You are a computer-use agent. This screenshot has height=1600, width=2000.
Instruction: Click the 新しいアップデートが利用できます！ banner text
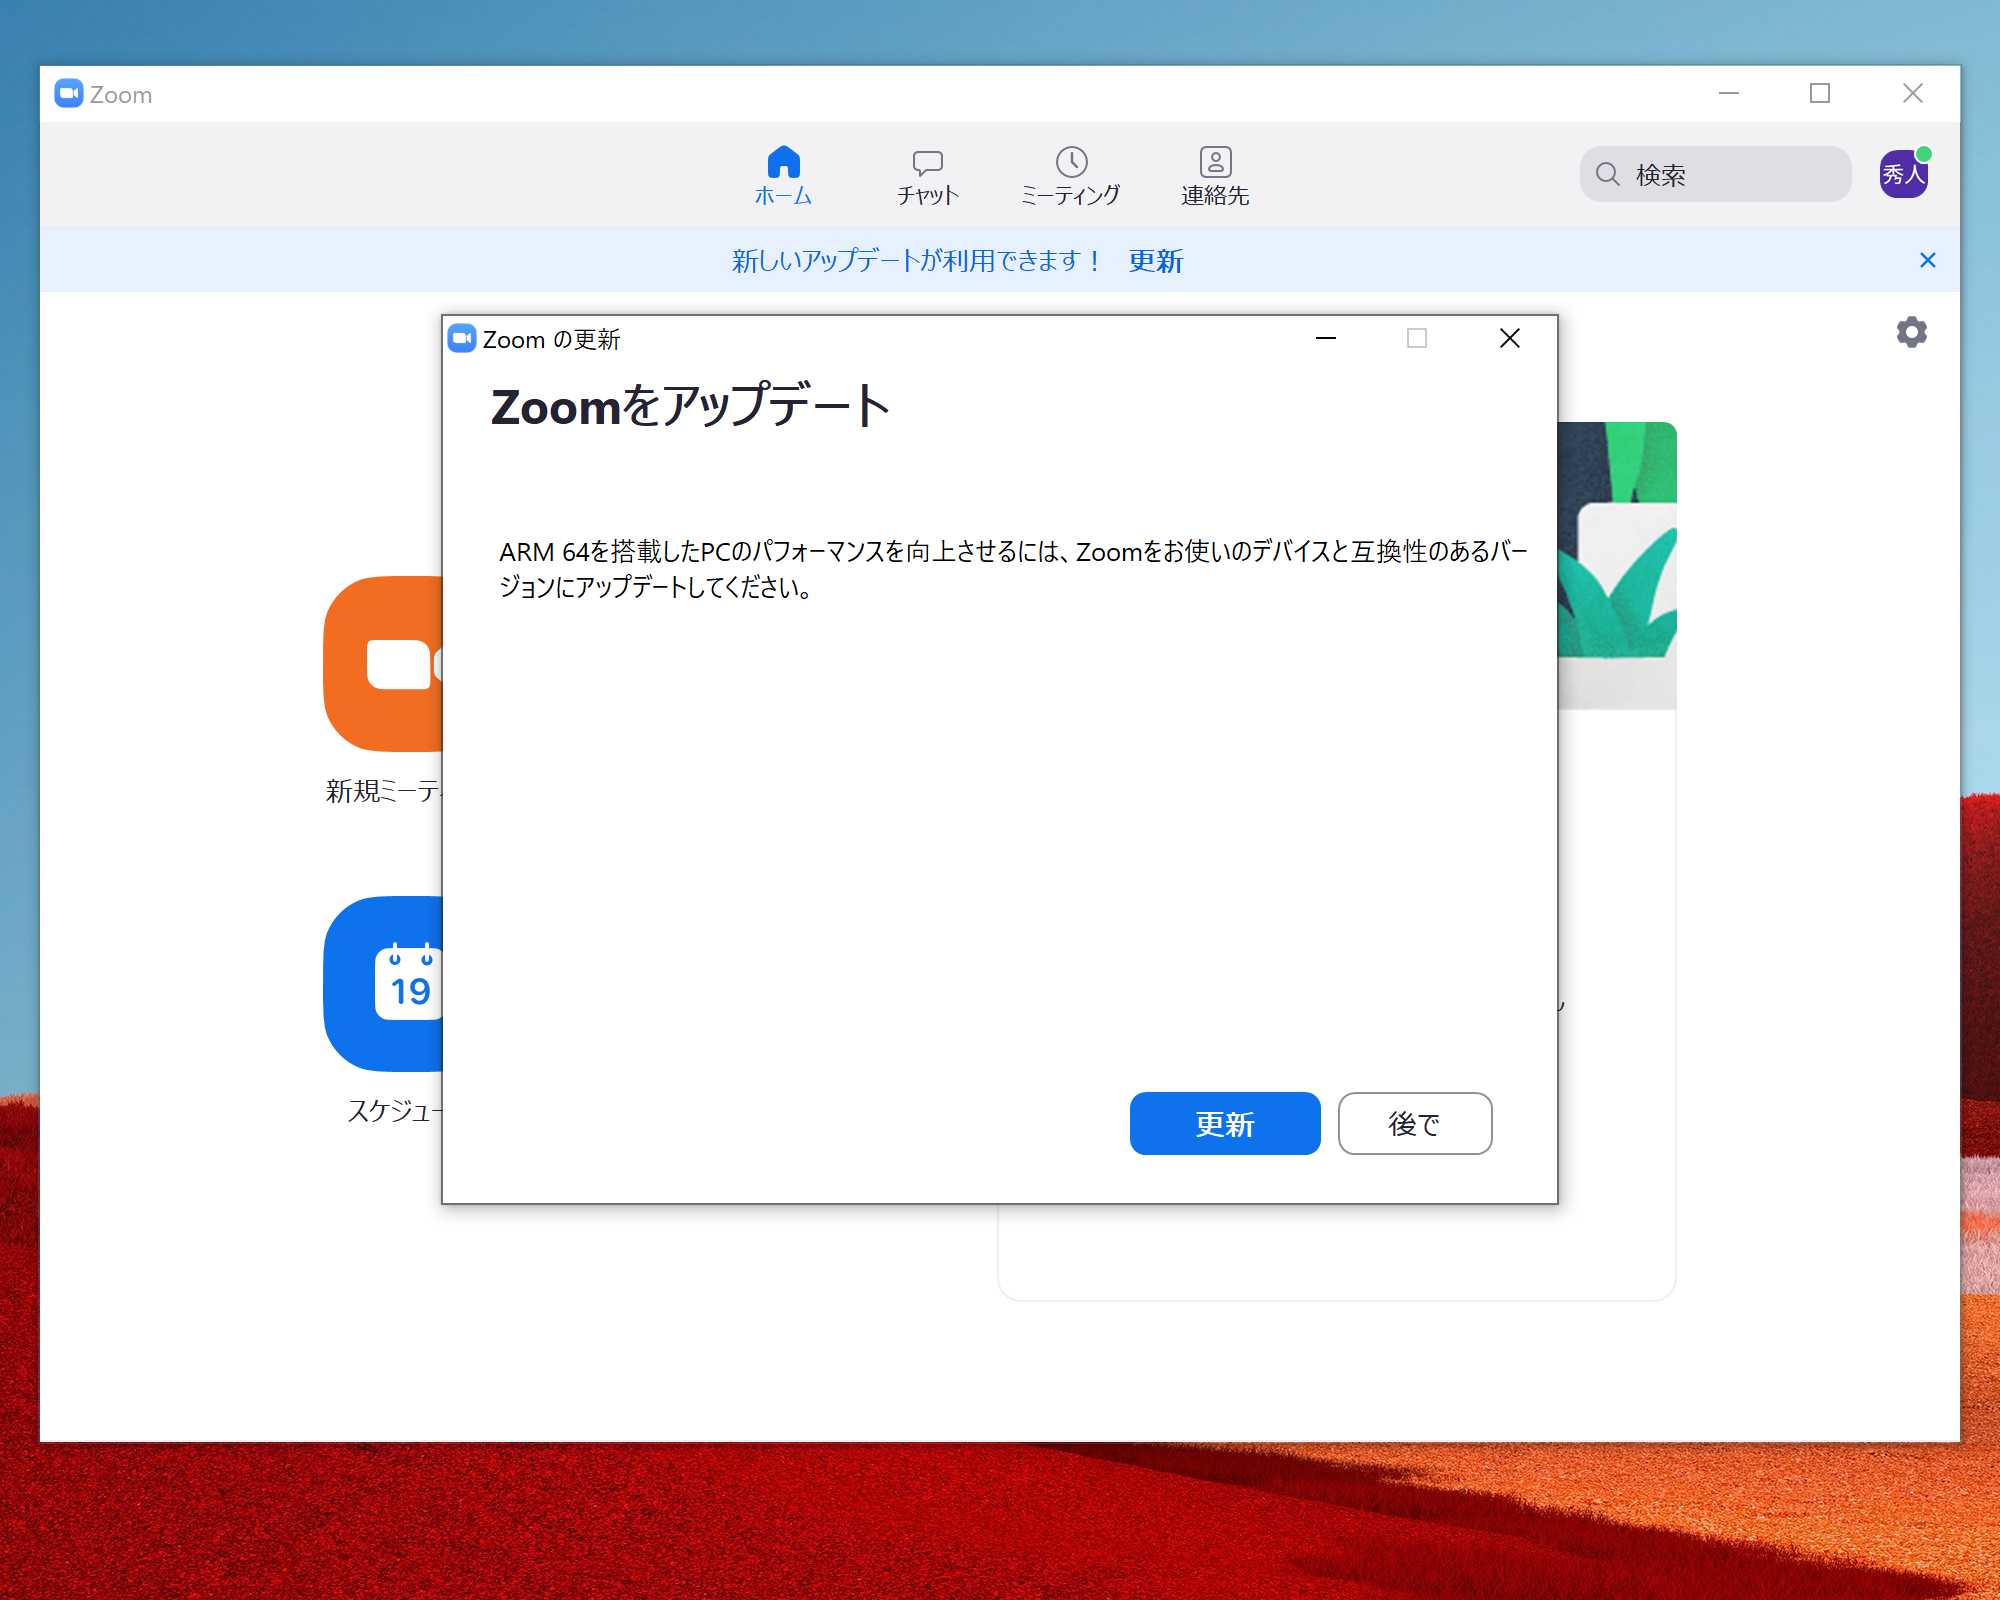tap(917, 261)
